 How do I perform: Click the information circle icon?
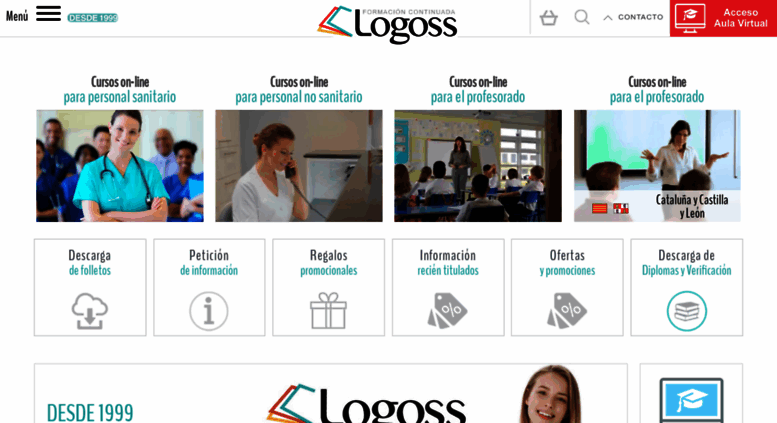click(209, 311)
